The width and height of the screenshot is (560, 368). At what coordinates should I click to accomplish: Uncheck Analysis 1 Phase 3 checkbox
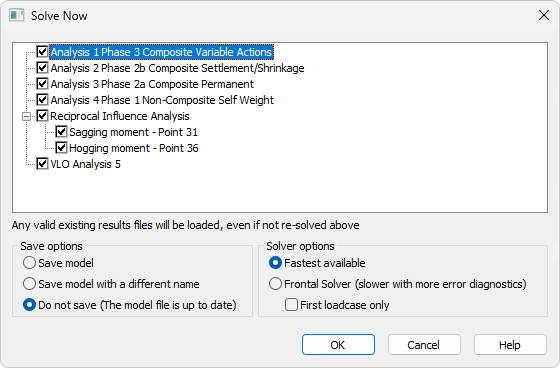point(42,52)
